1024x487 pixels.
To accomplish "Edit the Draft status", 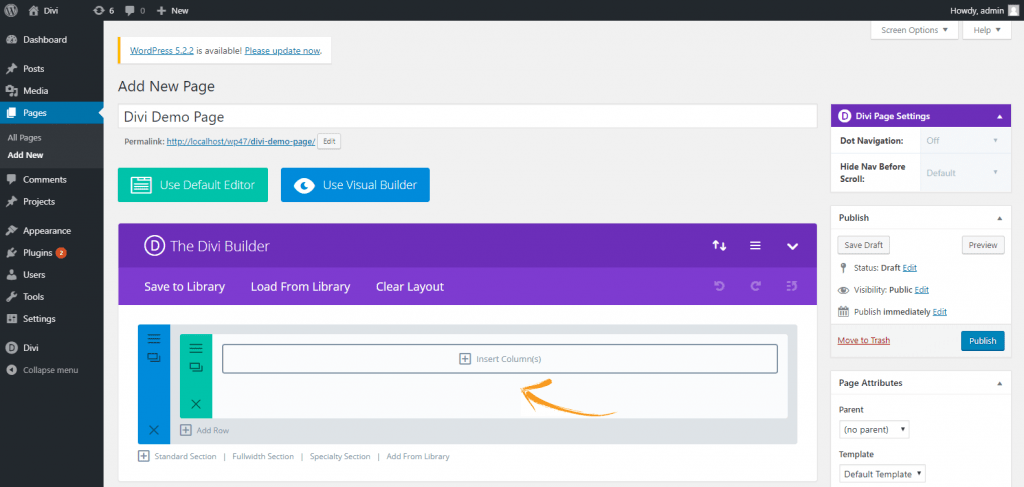I will (910, 268).
